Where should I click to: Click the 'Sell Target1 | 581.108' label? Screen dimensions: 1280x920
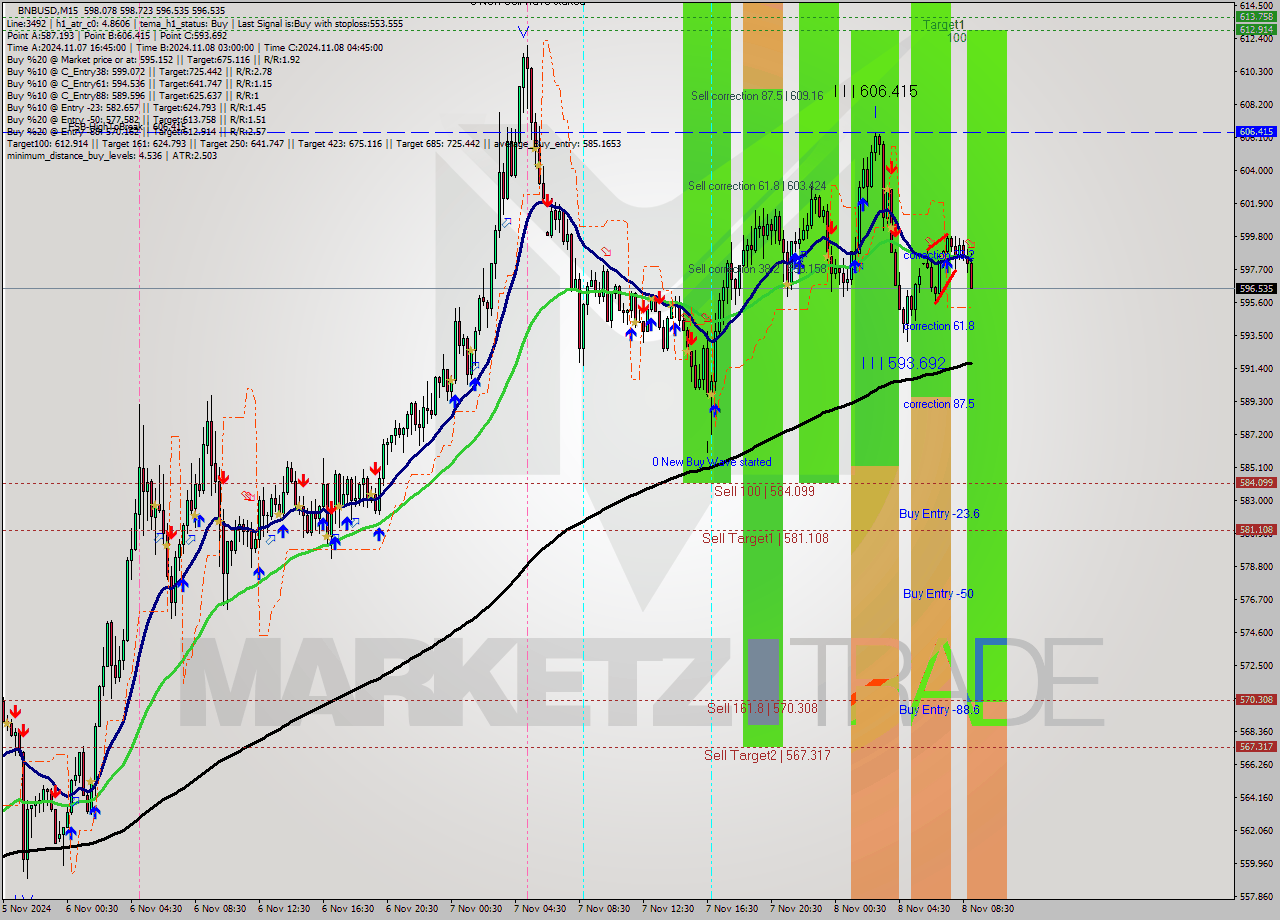click(765, 538)
